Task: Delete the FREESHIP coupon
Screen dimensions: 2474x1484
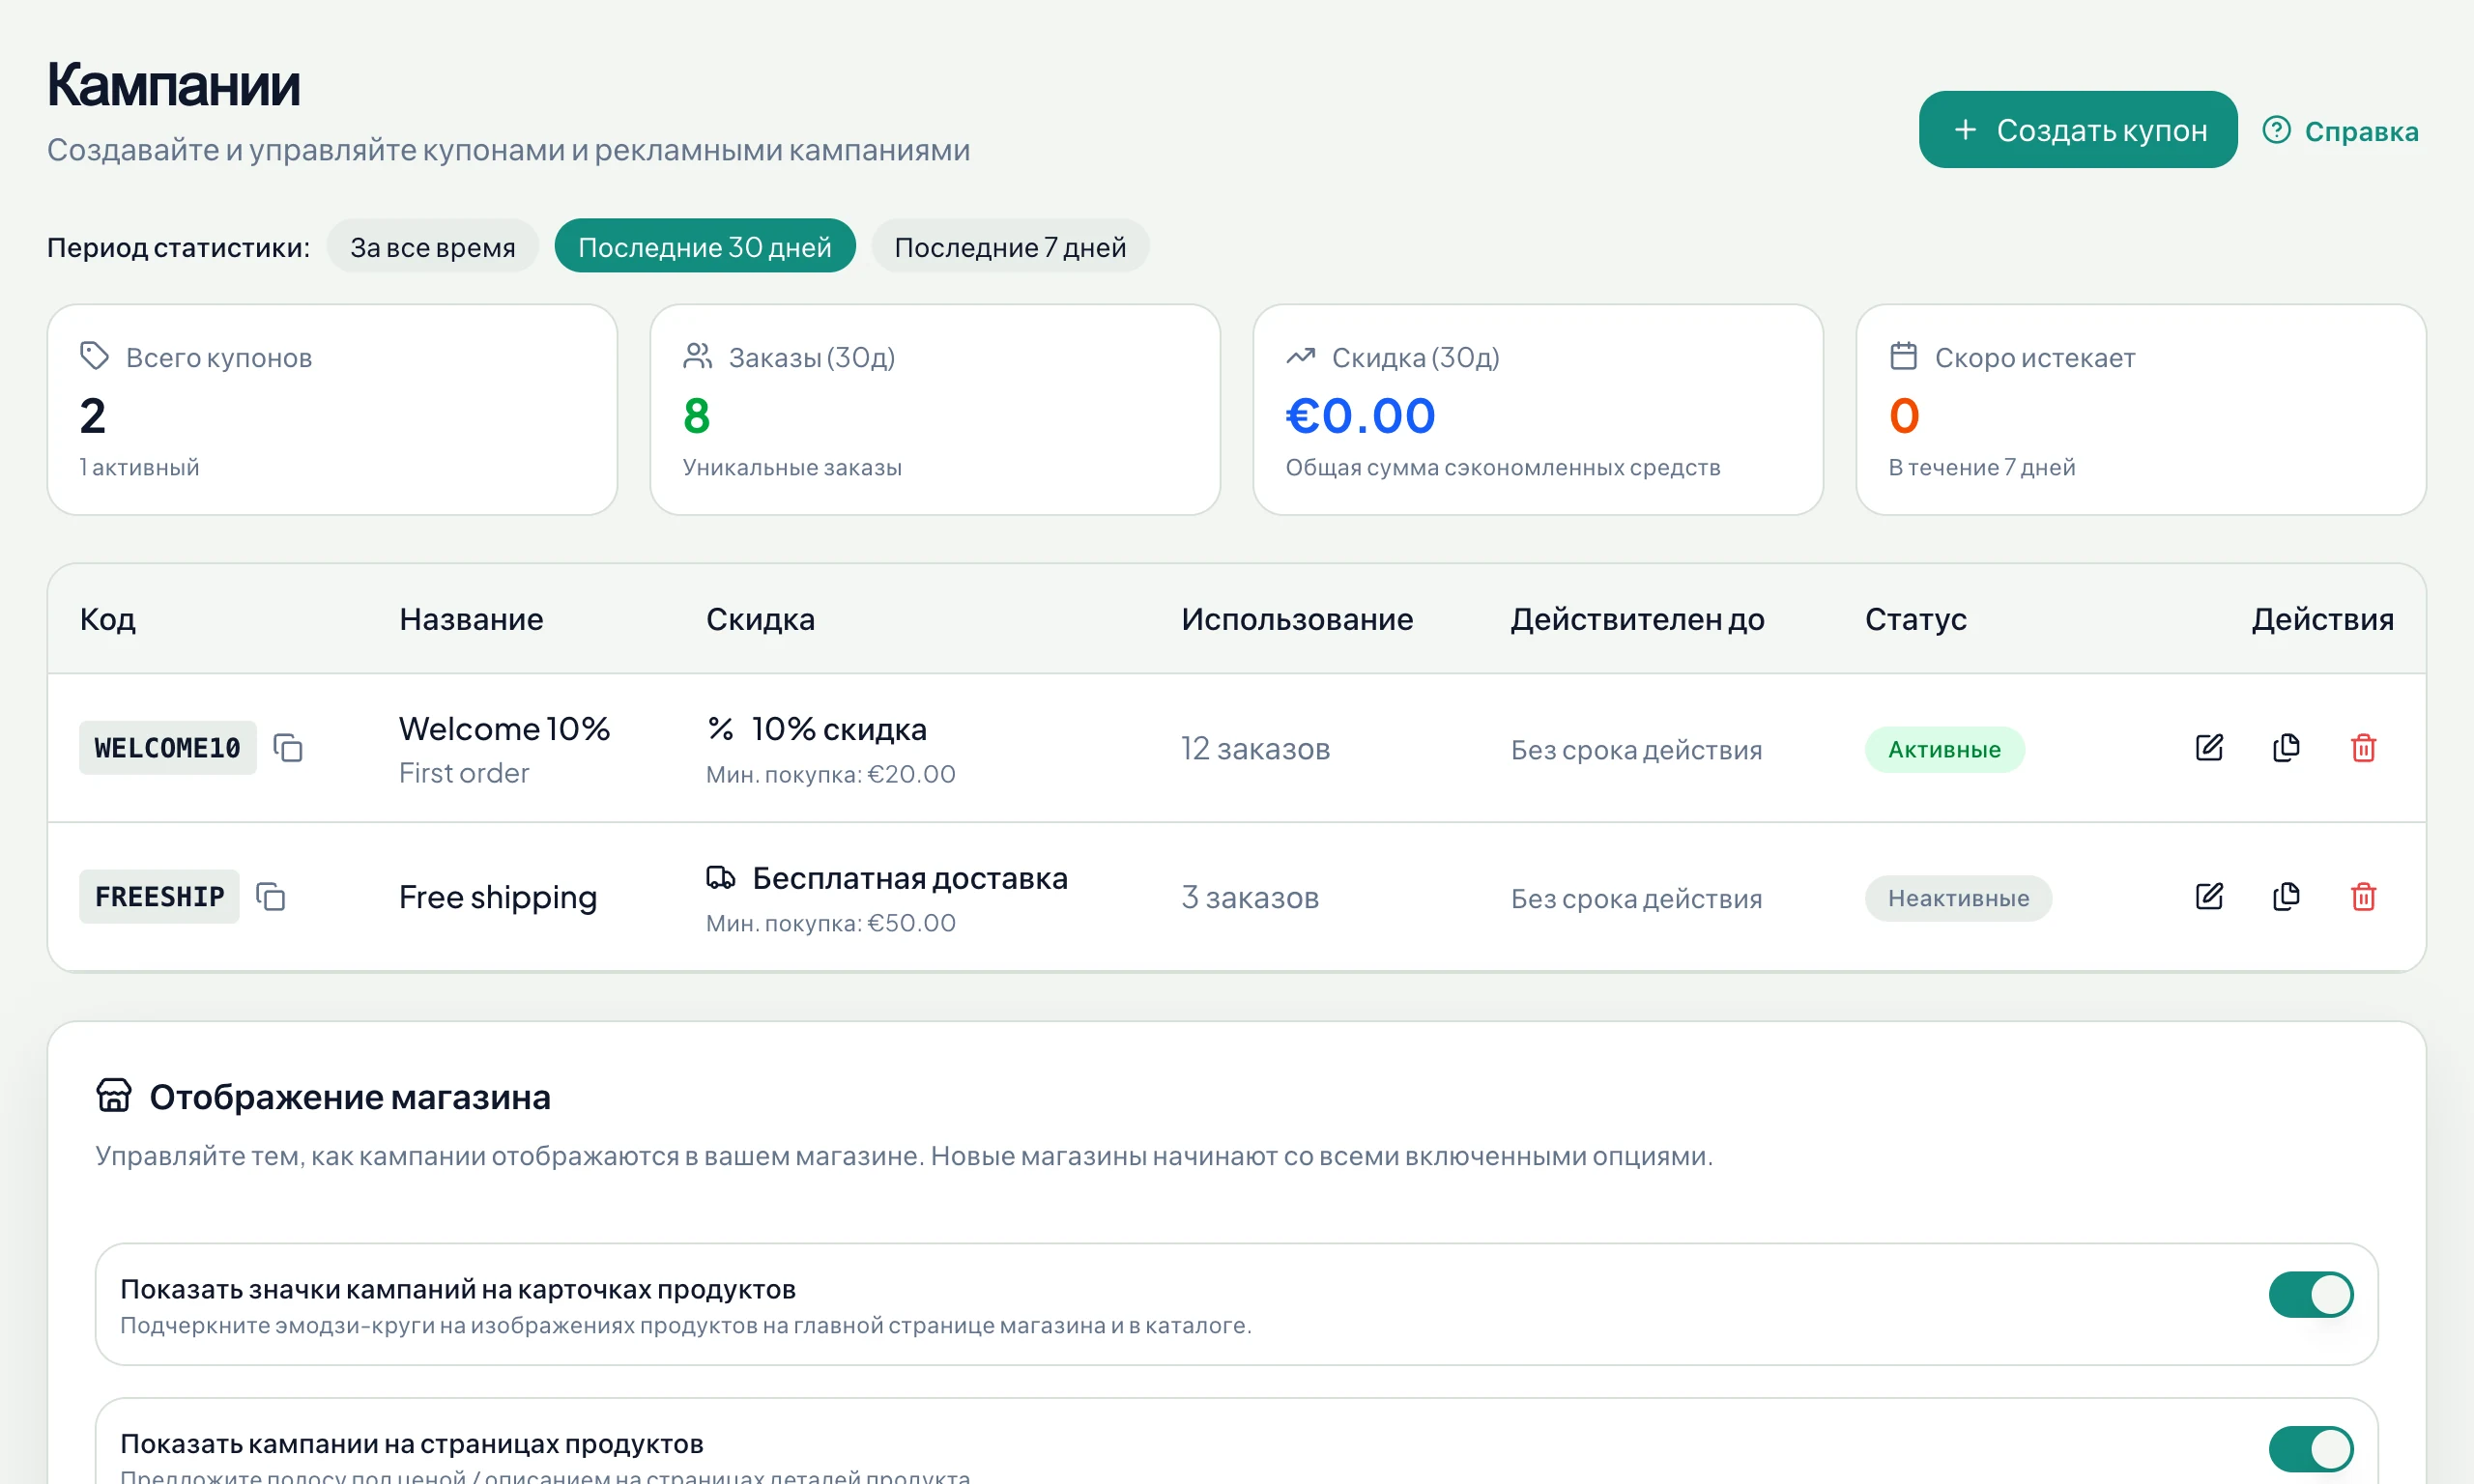Action: click(2363, 897)
